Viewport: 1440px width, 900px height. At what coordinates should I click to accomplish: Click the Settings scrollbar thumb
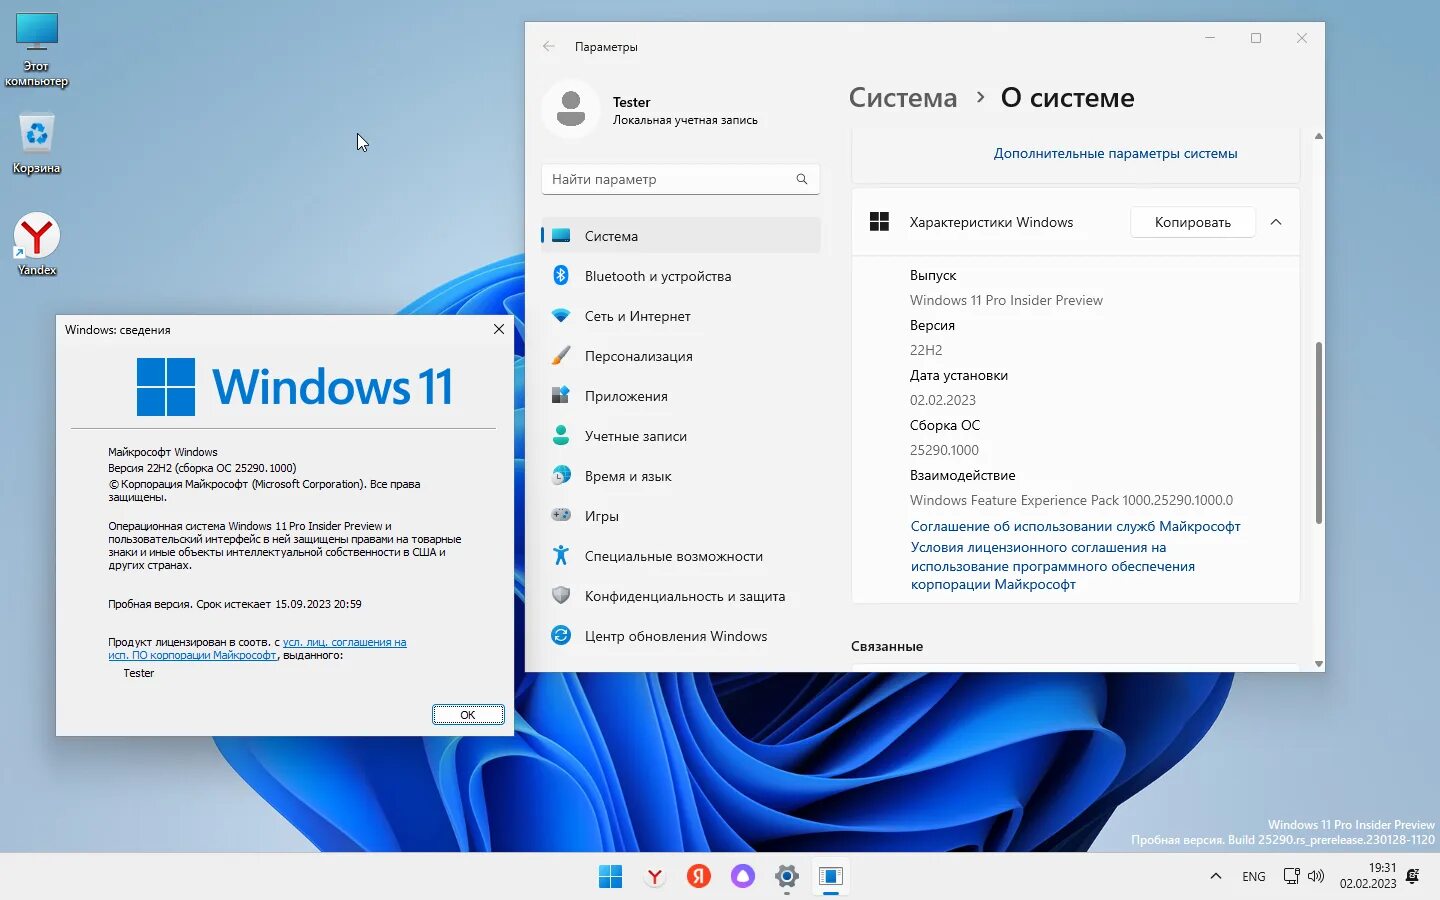[1318, 432]
